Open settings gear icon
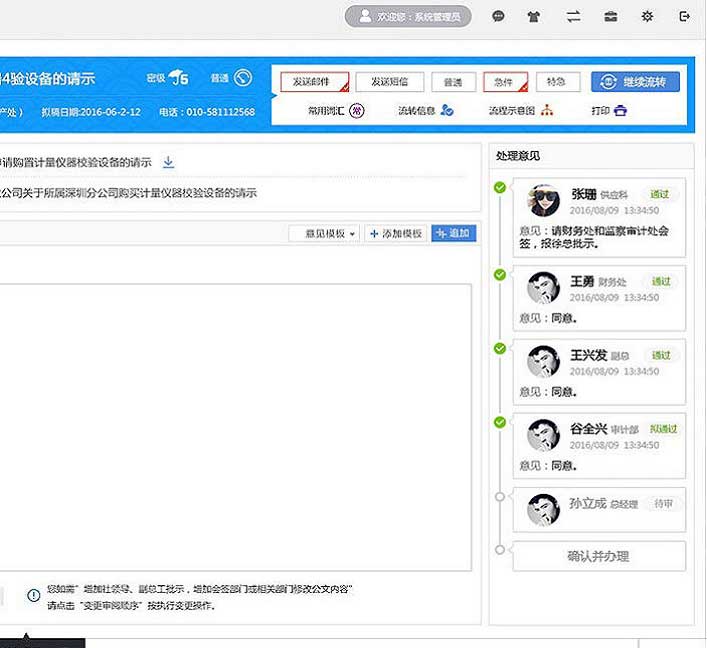 coord(647,17)
